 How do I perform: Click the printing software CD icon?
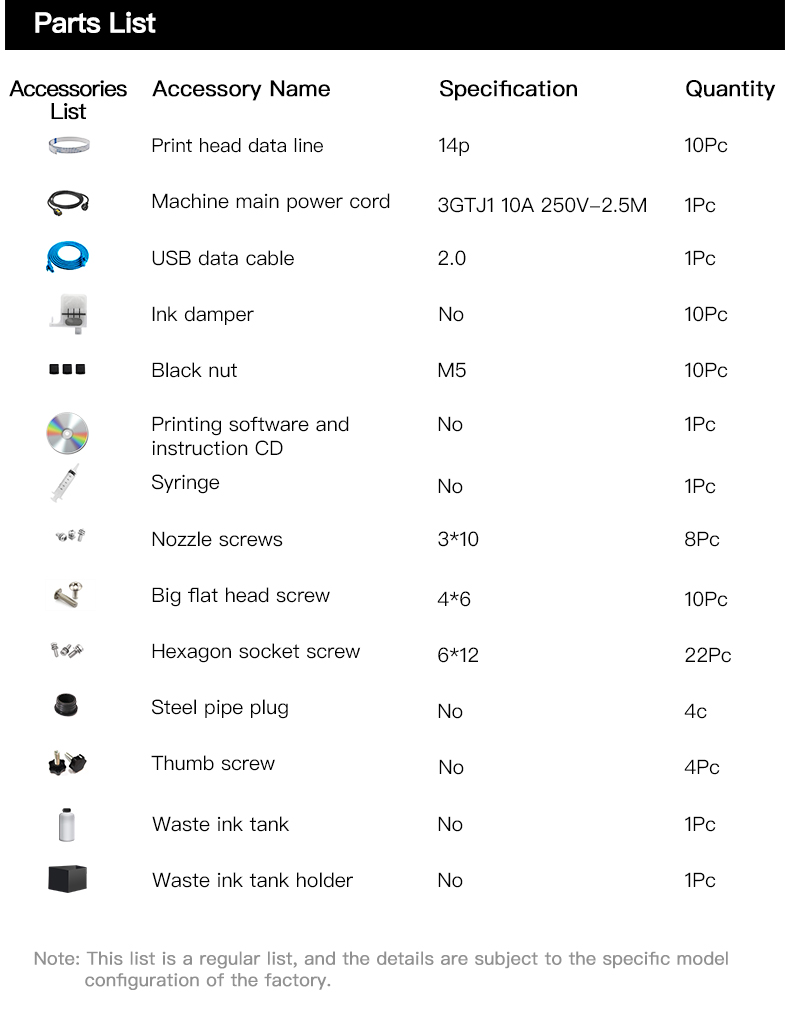tap(68, 433)
